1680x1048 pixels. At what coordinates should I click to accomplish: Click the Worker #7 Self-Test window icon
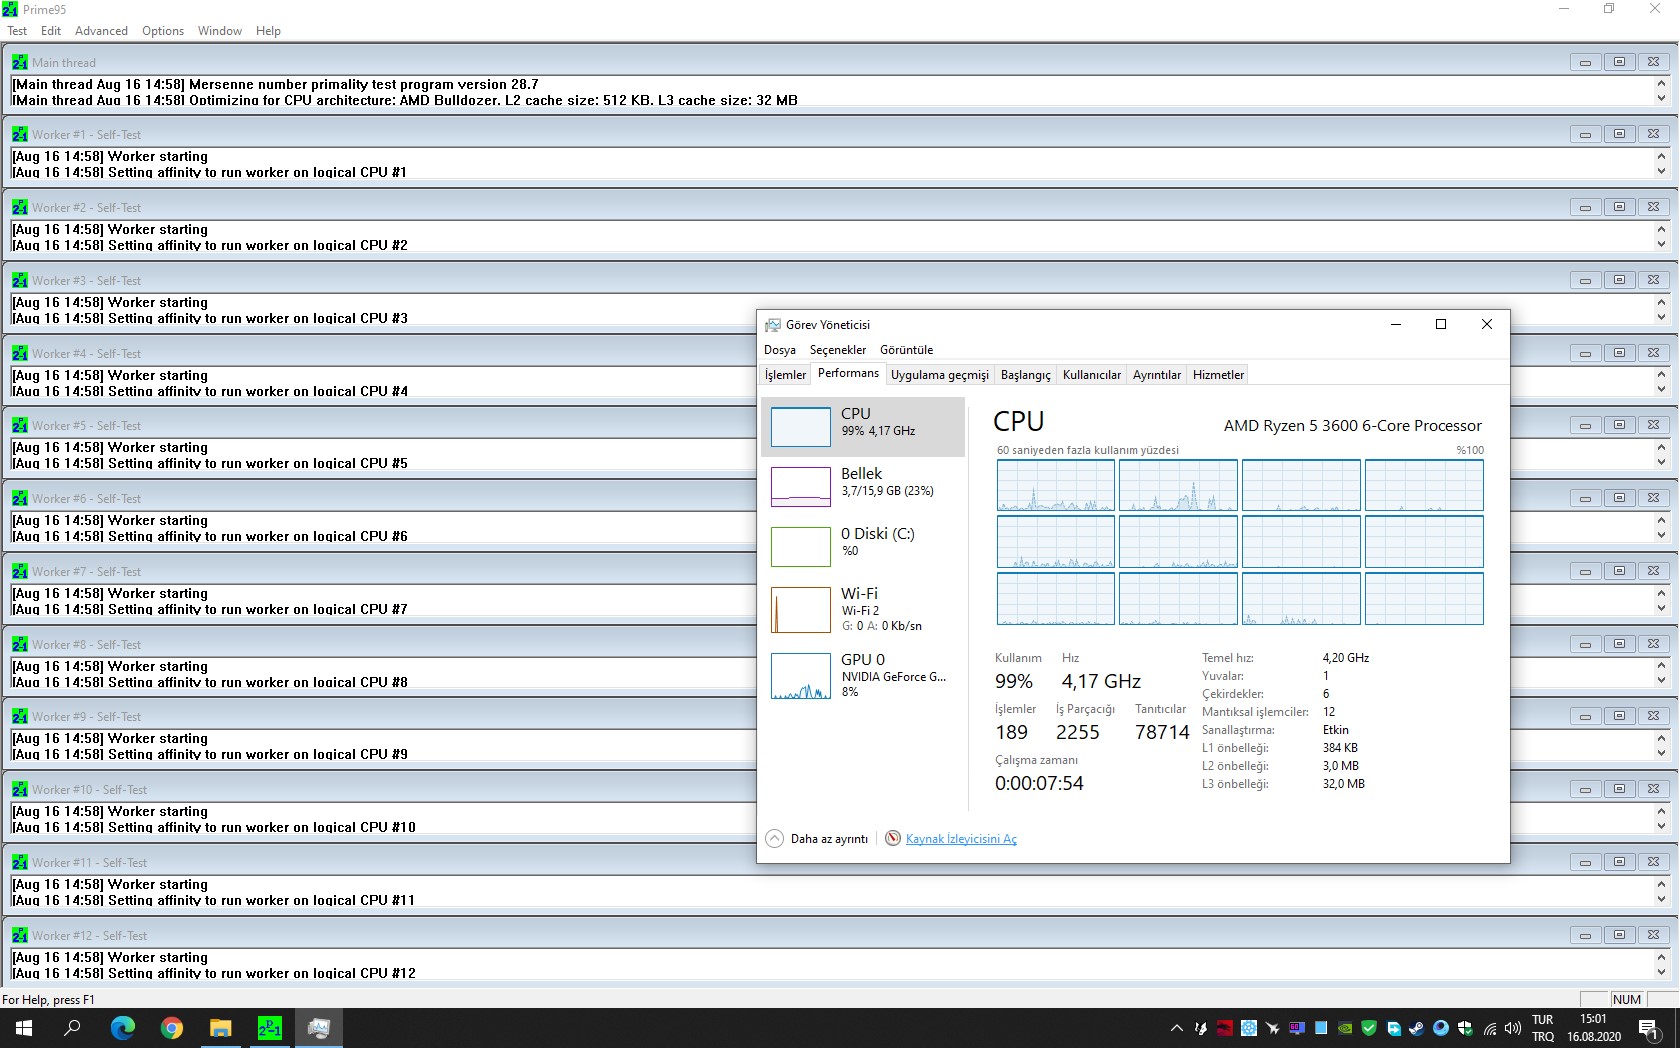tap(20, 571)
